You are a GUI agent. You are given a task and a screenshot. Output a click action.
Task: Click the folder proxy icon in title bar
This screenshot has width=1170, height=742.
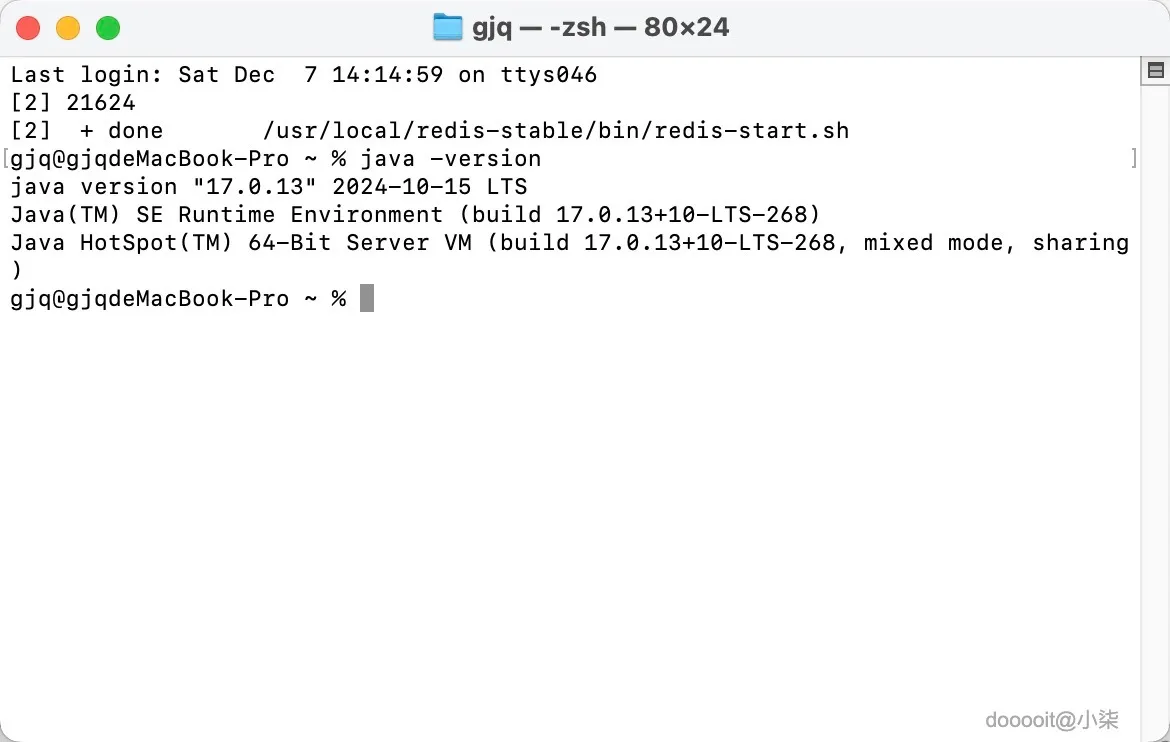447,27
